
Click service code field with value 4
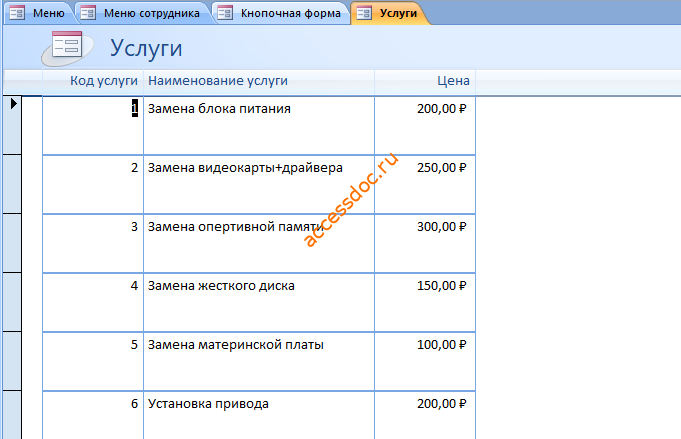click(93, 302)
